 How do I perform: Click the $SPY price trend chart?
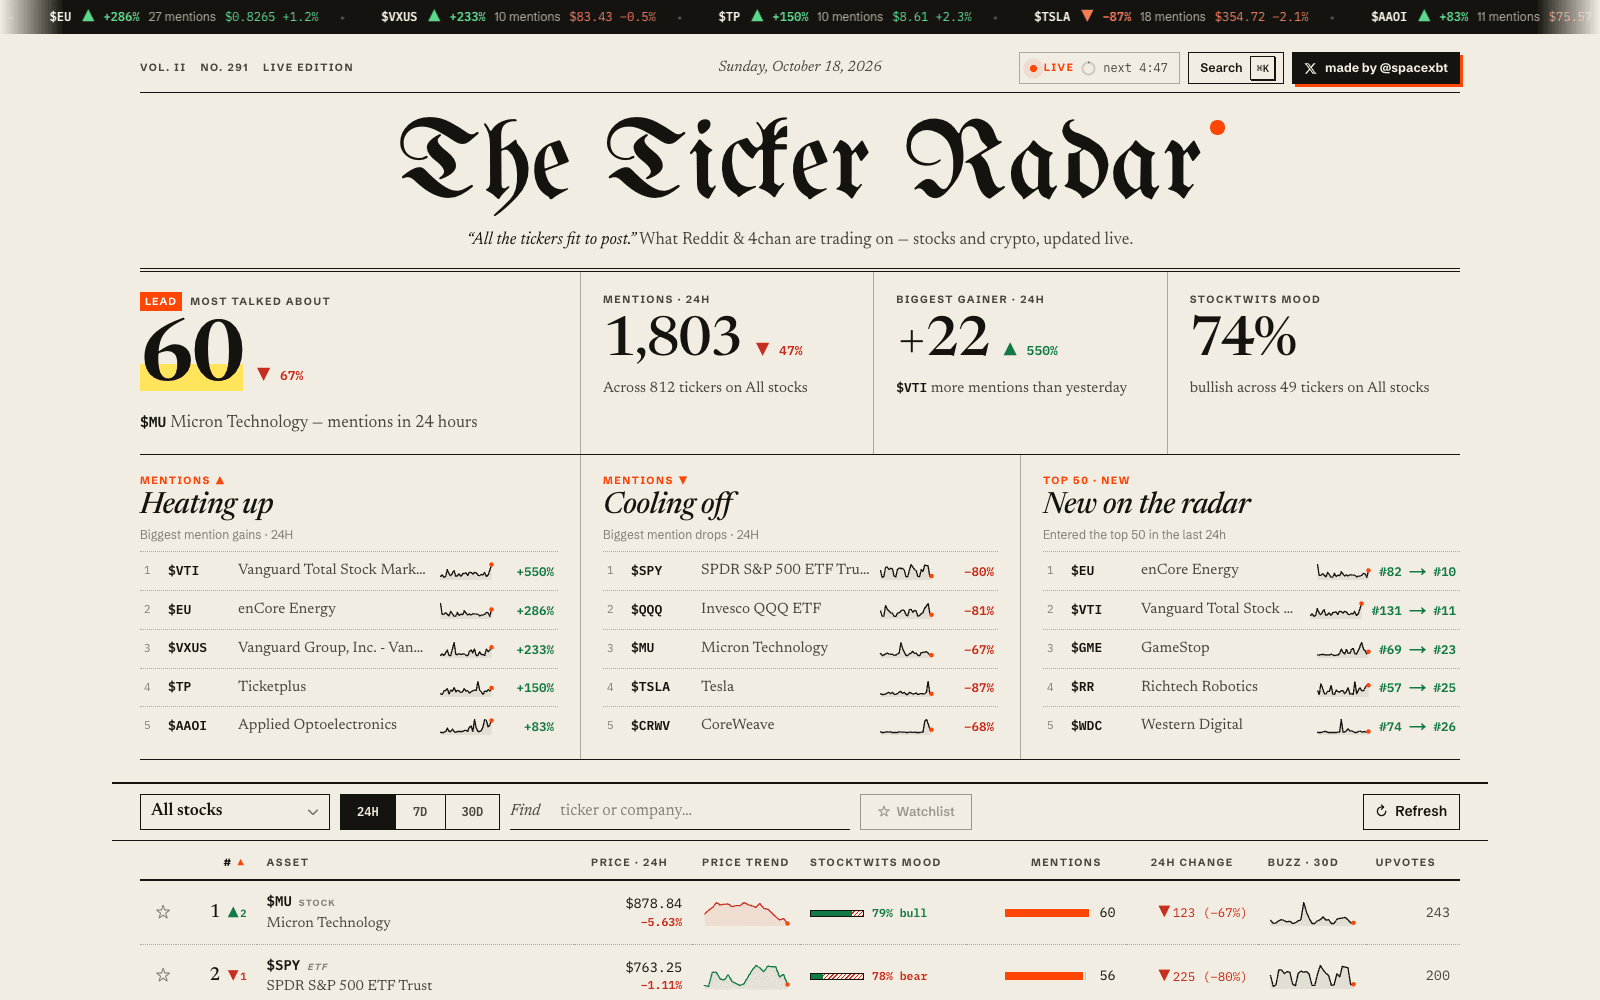click(x=746, y=975)
